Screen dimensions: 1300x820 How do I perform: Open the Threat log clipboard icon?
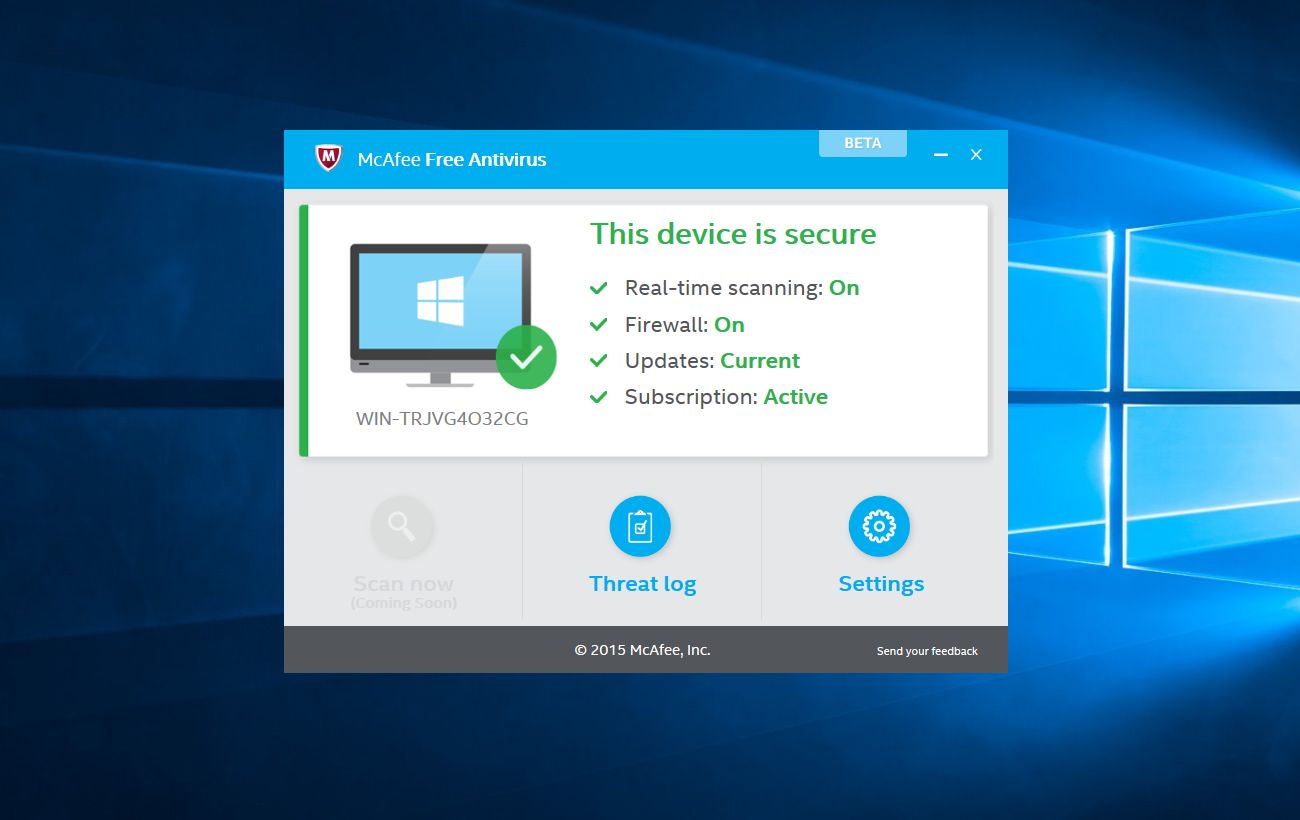(x=640, y=526)
